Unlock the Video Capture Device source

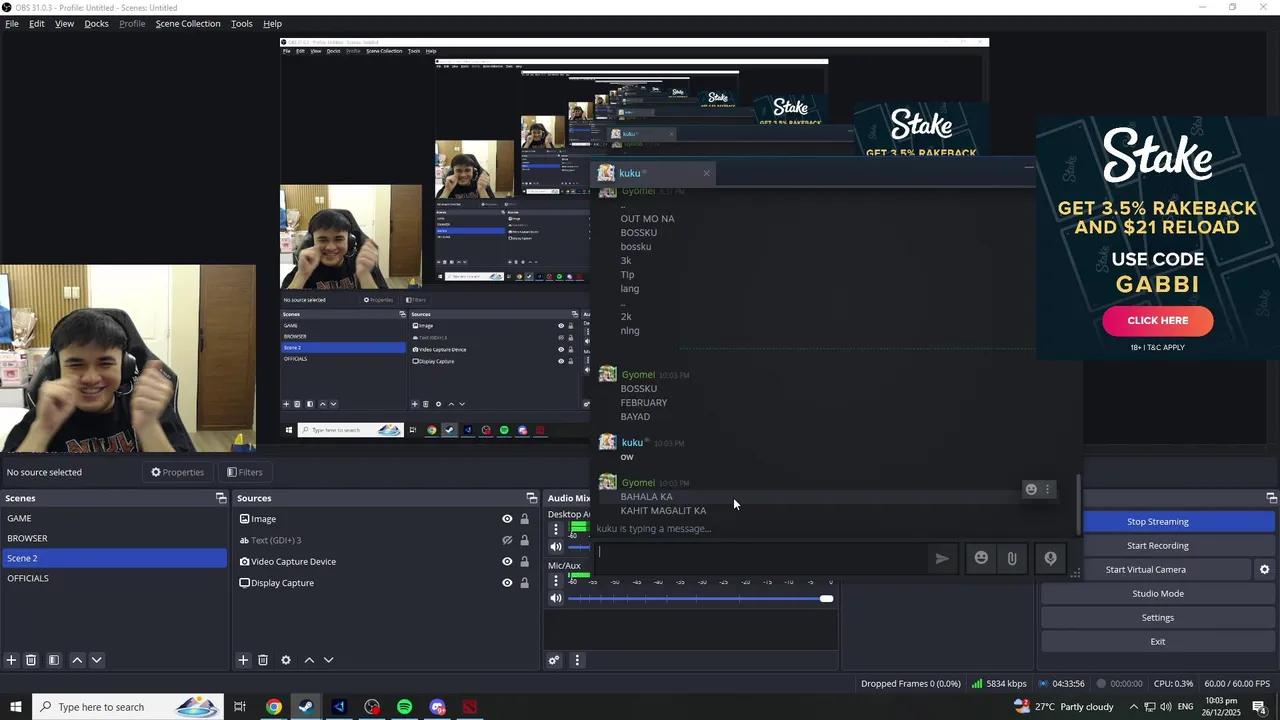[524, 562]
